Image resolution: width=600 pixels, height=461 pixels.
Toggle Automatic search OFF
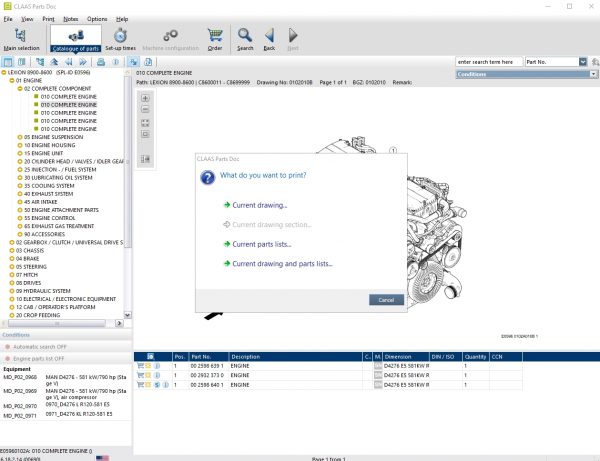pos(40,345)
